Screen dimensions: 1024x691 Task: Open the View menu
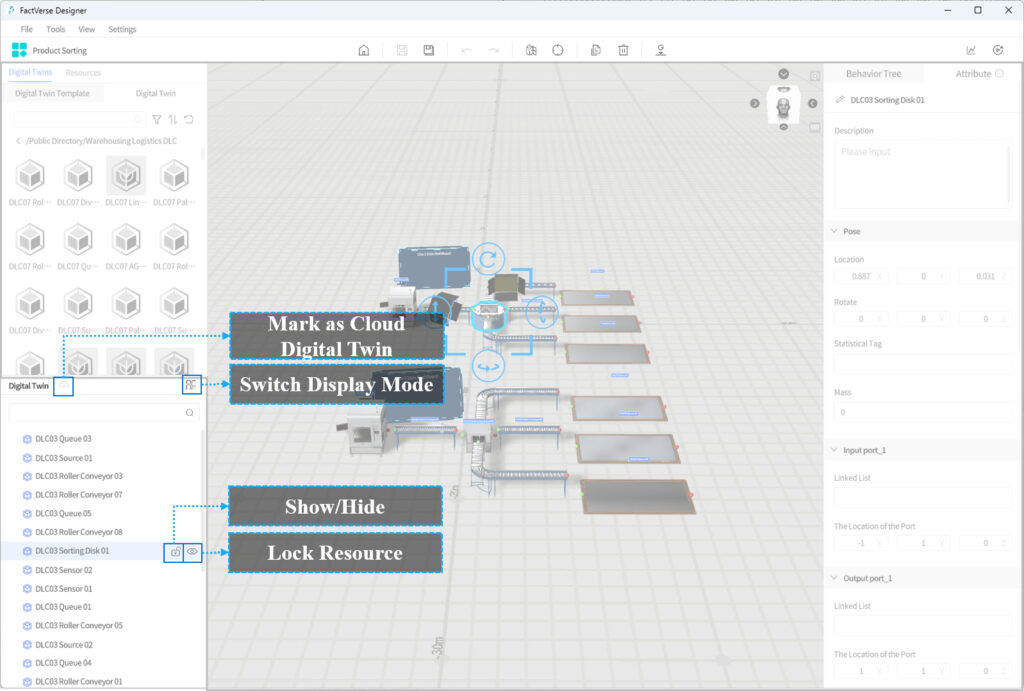click(x=86, y=29)
